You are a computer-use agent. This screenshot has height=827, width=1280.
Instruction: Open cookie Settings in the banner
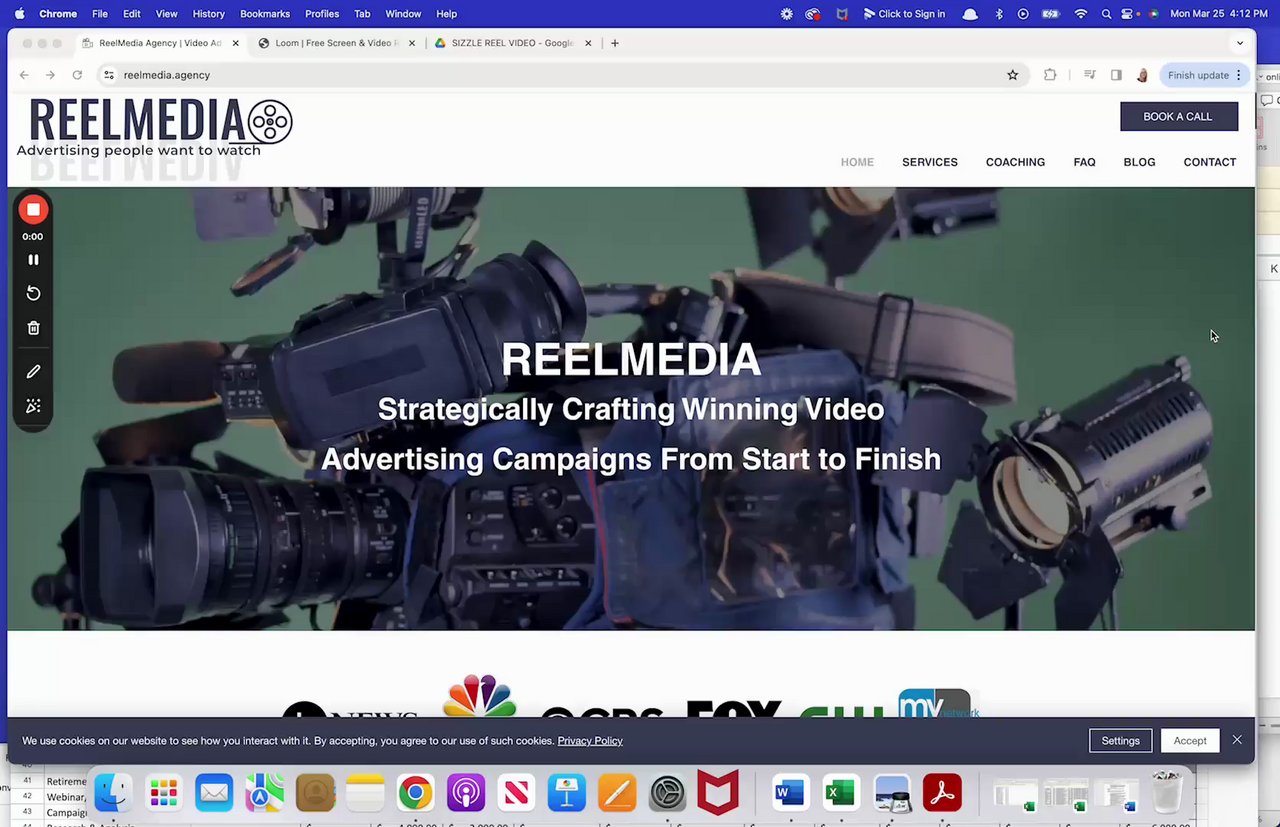pos(1120,741)
